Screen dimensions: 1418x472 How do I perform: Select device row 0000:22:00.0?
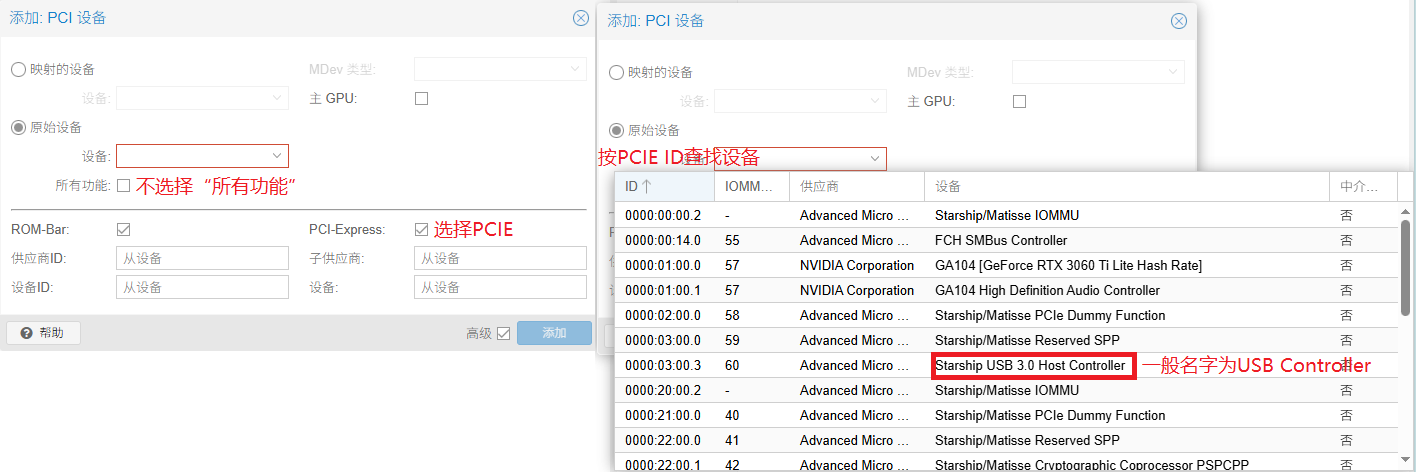point(1006,440)
